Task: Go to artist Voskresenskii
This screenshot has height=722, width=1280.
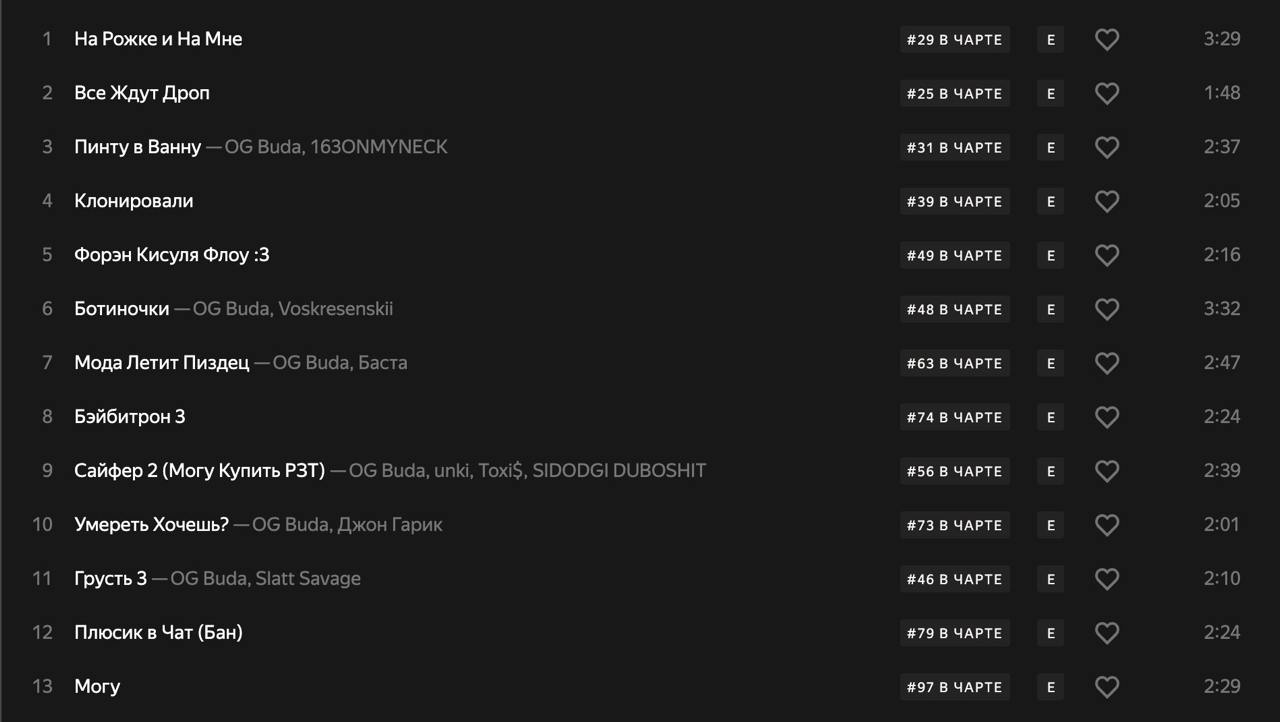Action: (x=335, y=309)
